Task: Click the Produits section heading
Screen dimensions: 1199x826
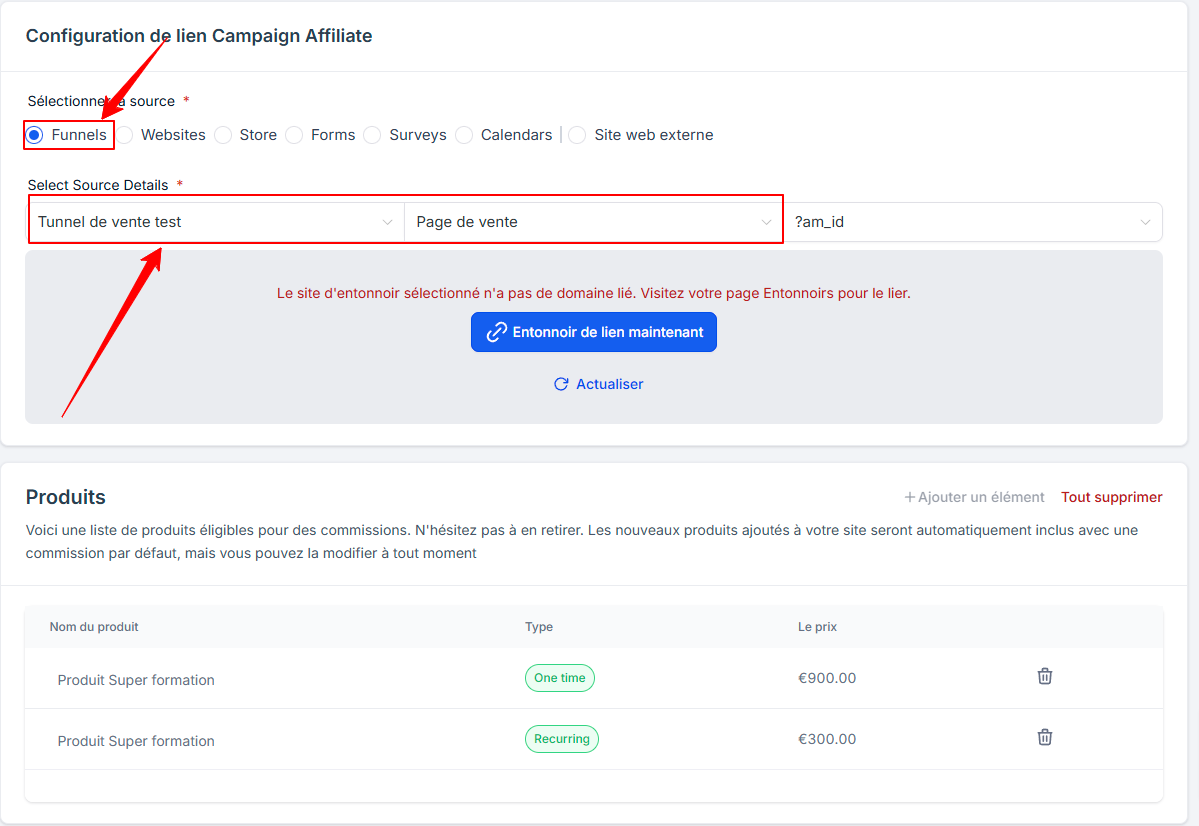Action: pyautogui.click(x=66, y=497)
